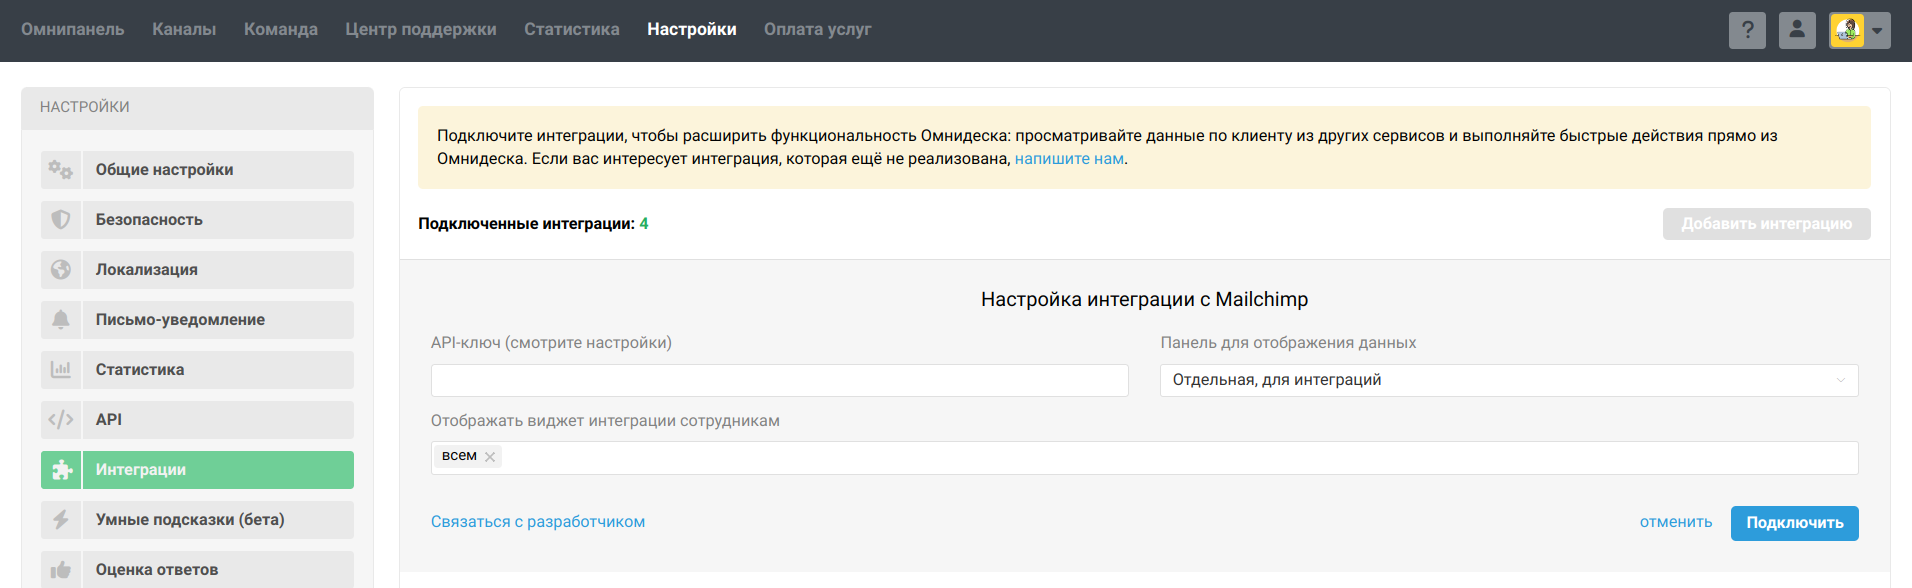
Task: Click the 'всем' tag label
Action: click(459, 456)
